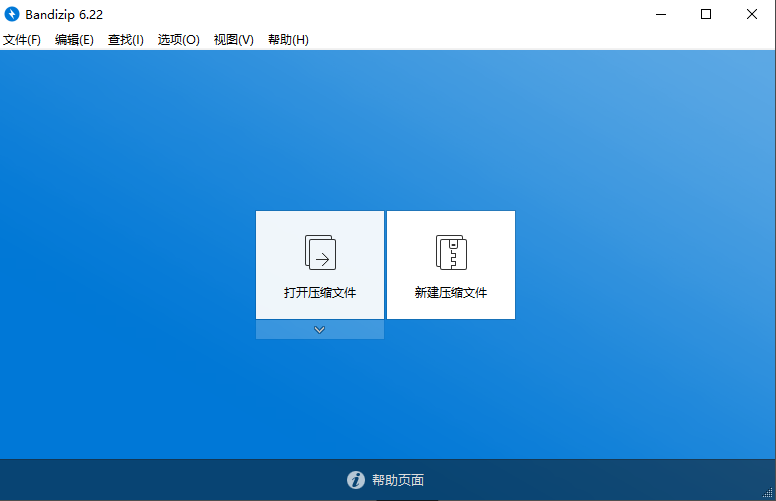The height and width of the screenshot is (501, 776).
Task: Open the 帮助页面 link
Action: coord(398,480)
